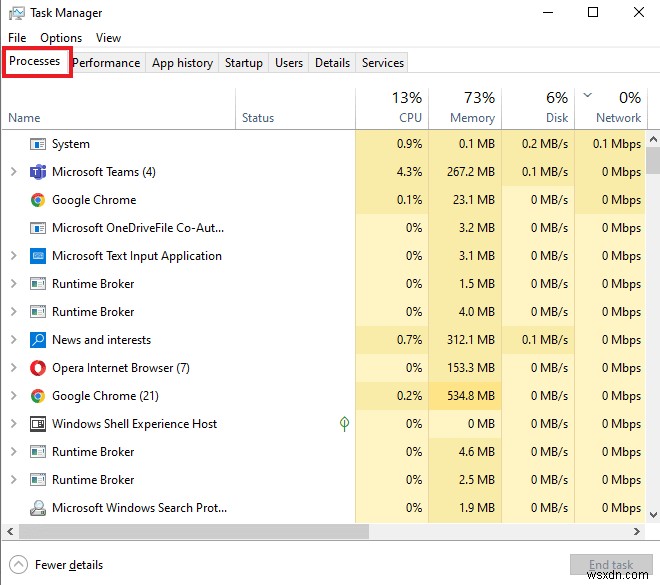Click the Microsoft Text Input Application icon

click(38, 256)
